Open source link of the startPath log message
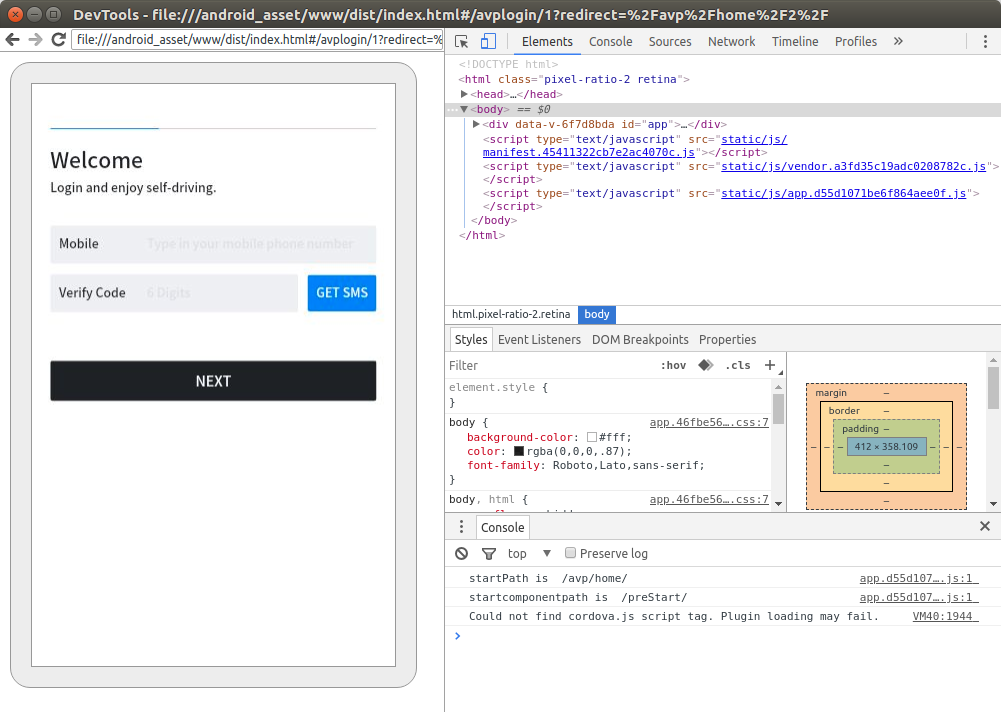 tap(919, 578)
